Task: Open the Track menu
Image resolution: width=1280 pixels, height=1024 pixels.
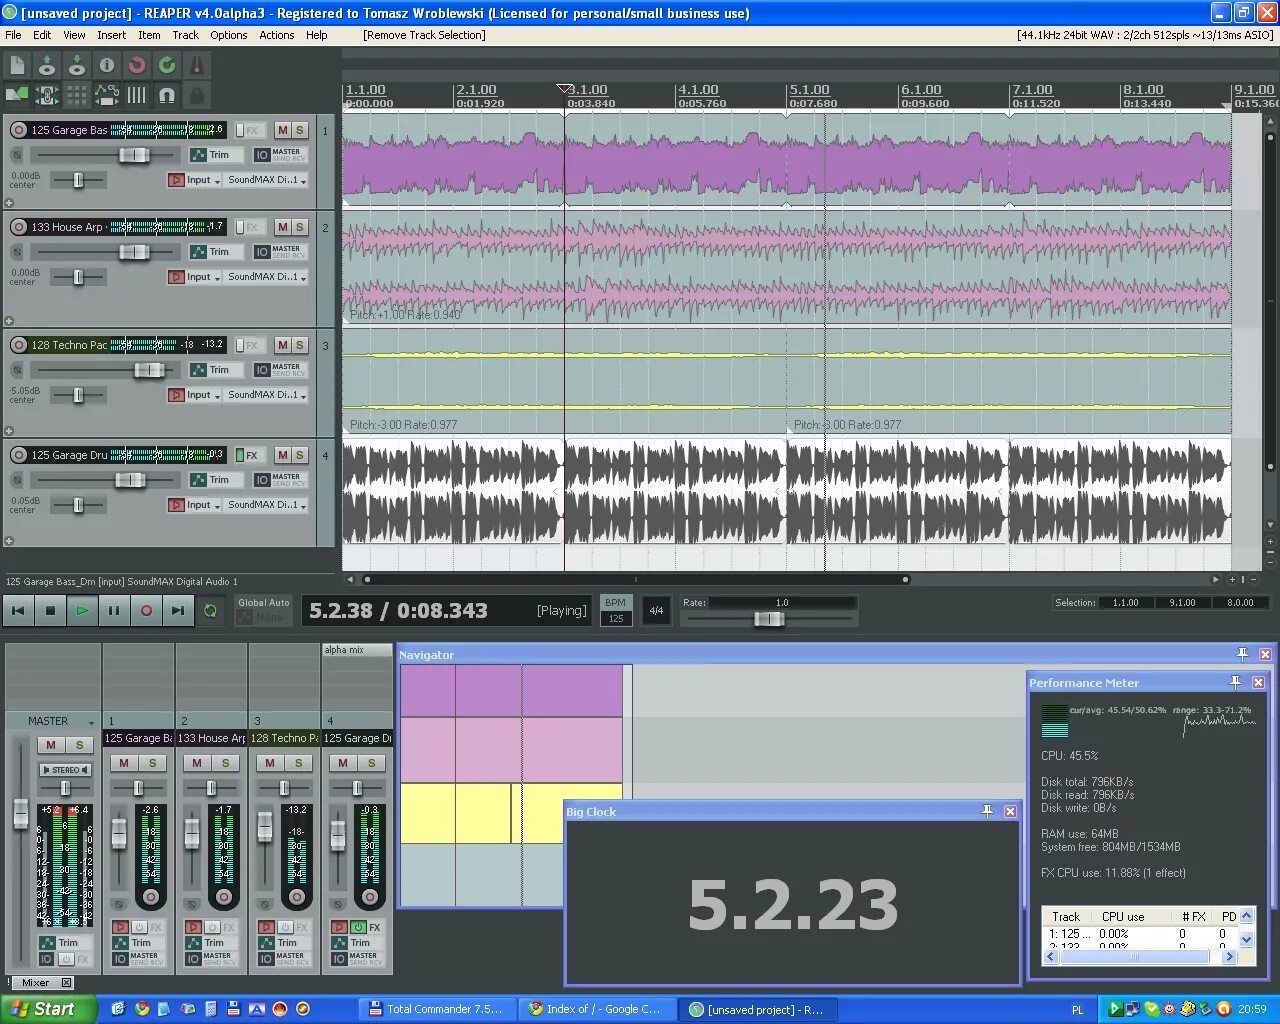Action: [185, 35]
